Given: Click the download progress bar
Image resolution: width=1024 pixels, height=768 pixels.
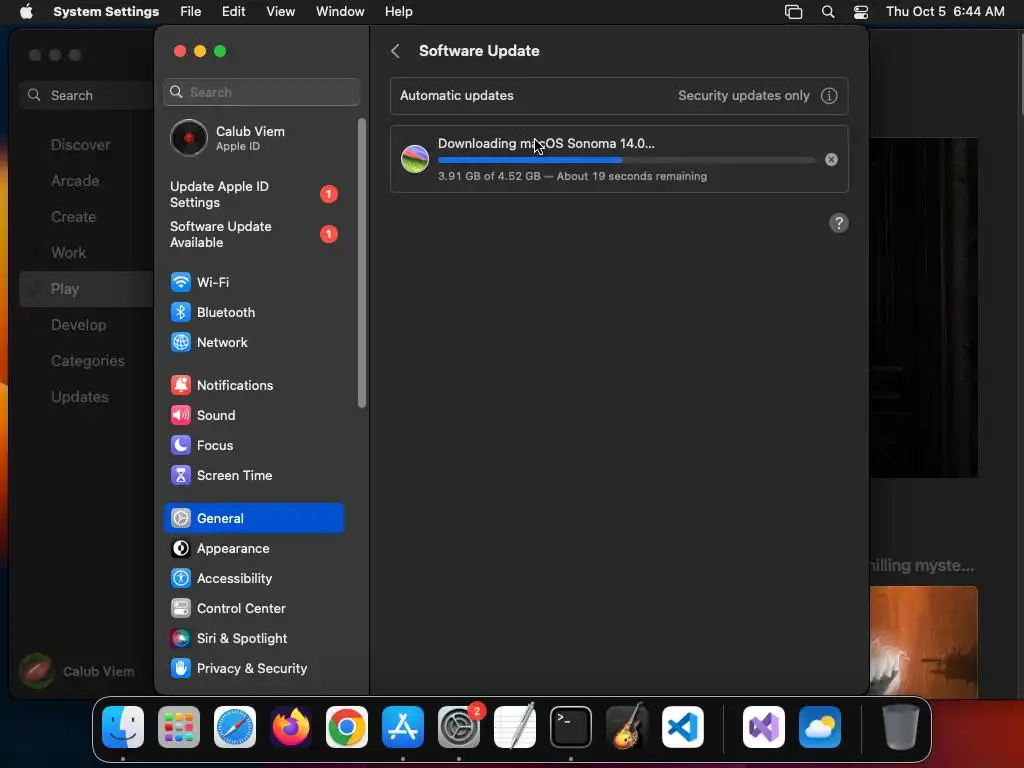Looking at the screenshot, I should (x=626, y=160).
